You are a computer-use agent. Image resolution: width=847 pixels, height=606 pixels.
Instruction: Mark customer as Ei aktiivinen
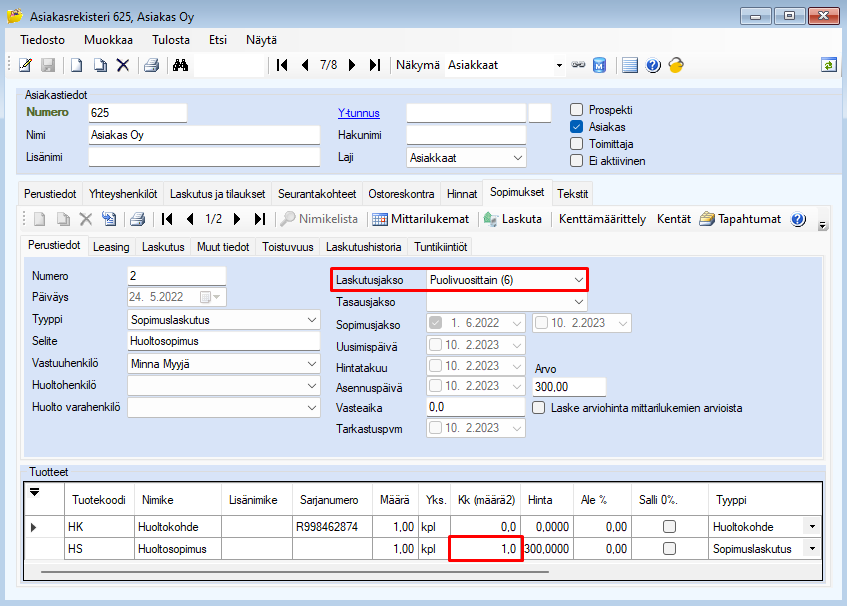point(577,161)
